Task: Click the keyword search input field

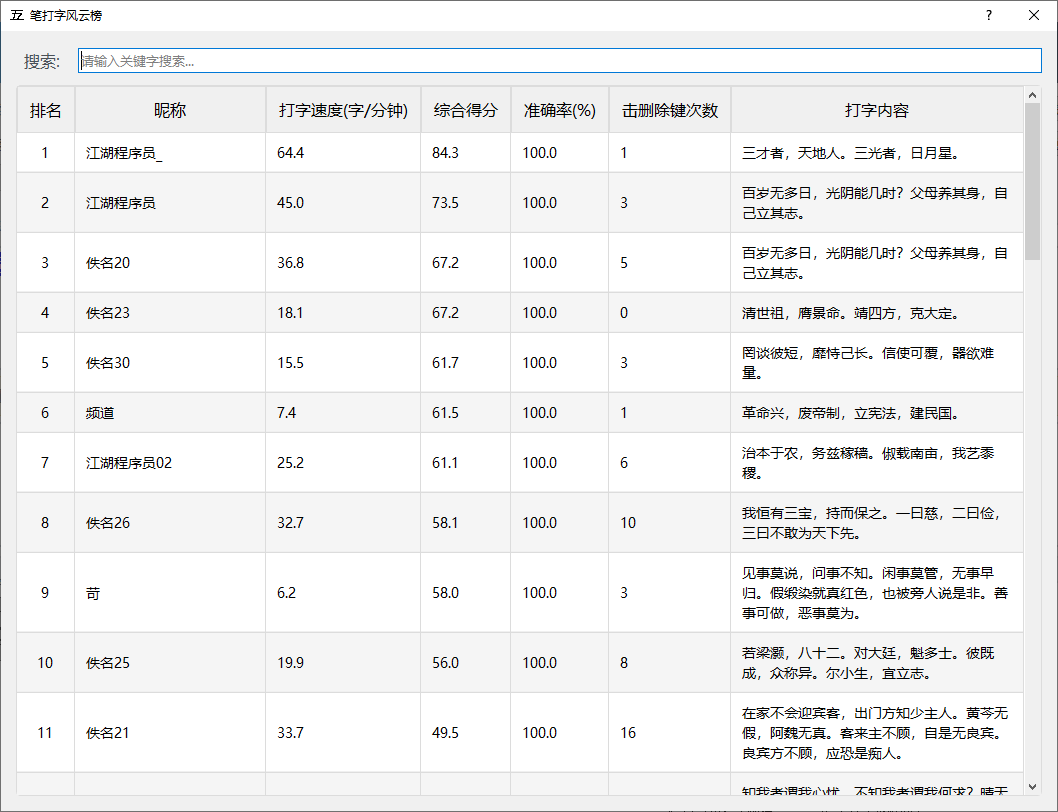Action: (559, 61)
